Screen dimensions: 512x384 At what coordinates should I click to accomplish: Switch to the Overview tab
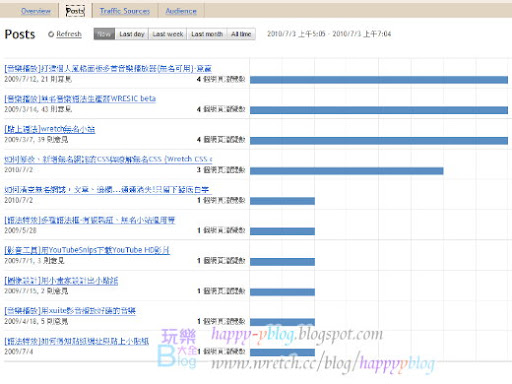pyautogui.click(x=36, y=11)
